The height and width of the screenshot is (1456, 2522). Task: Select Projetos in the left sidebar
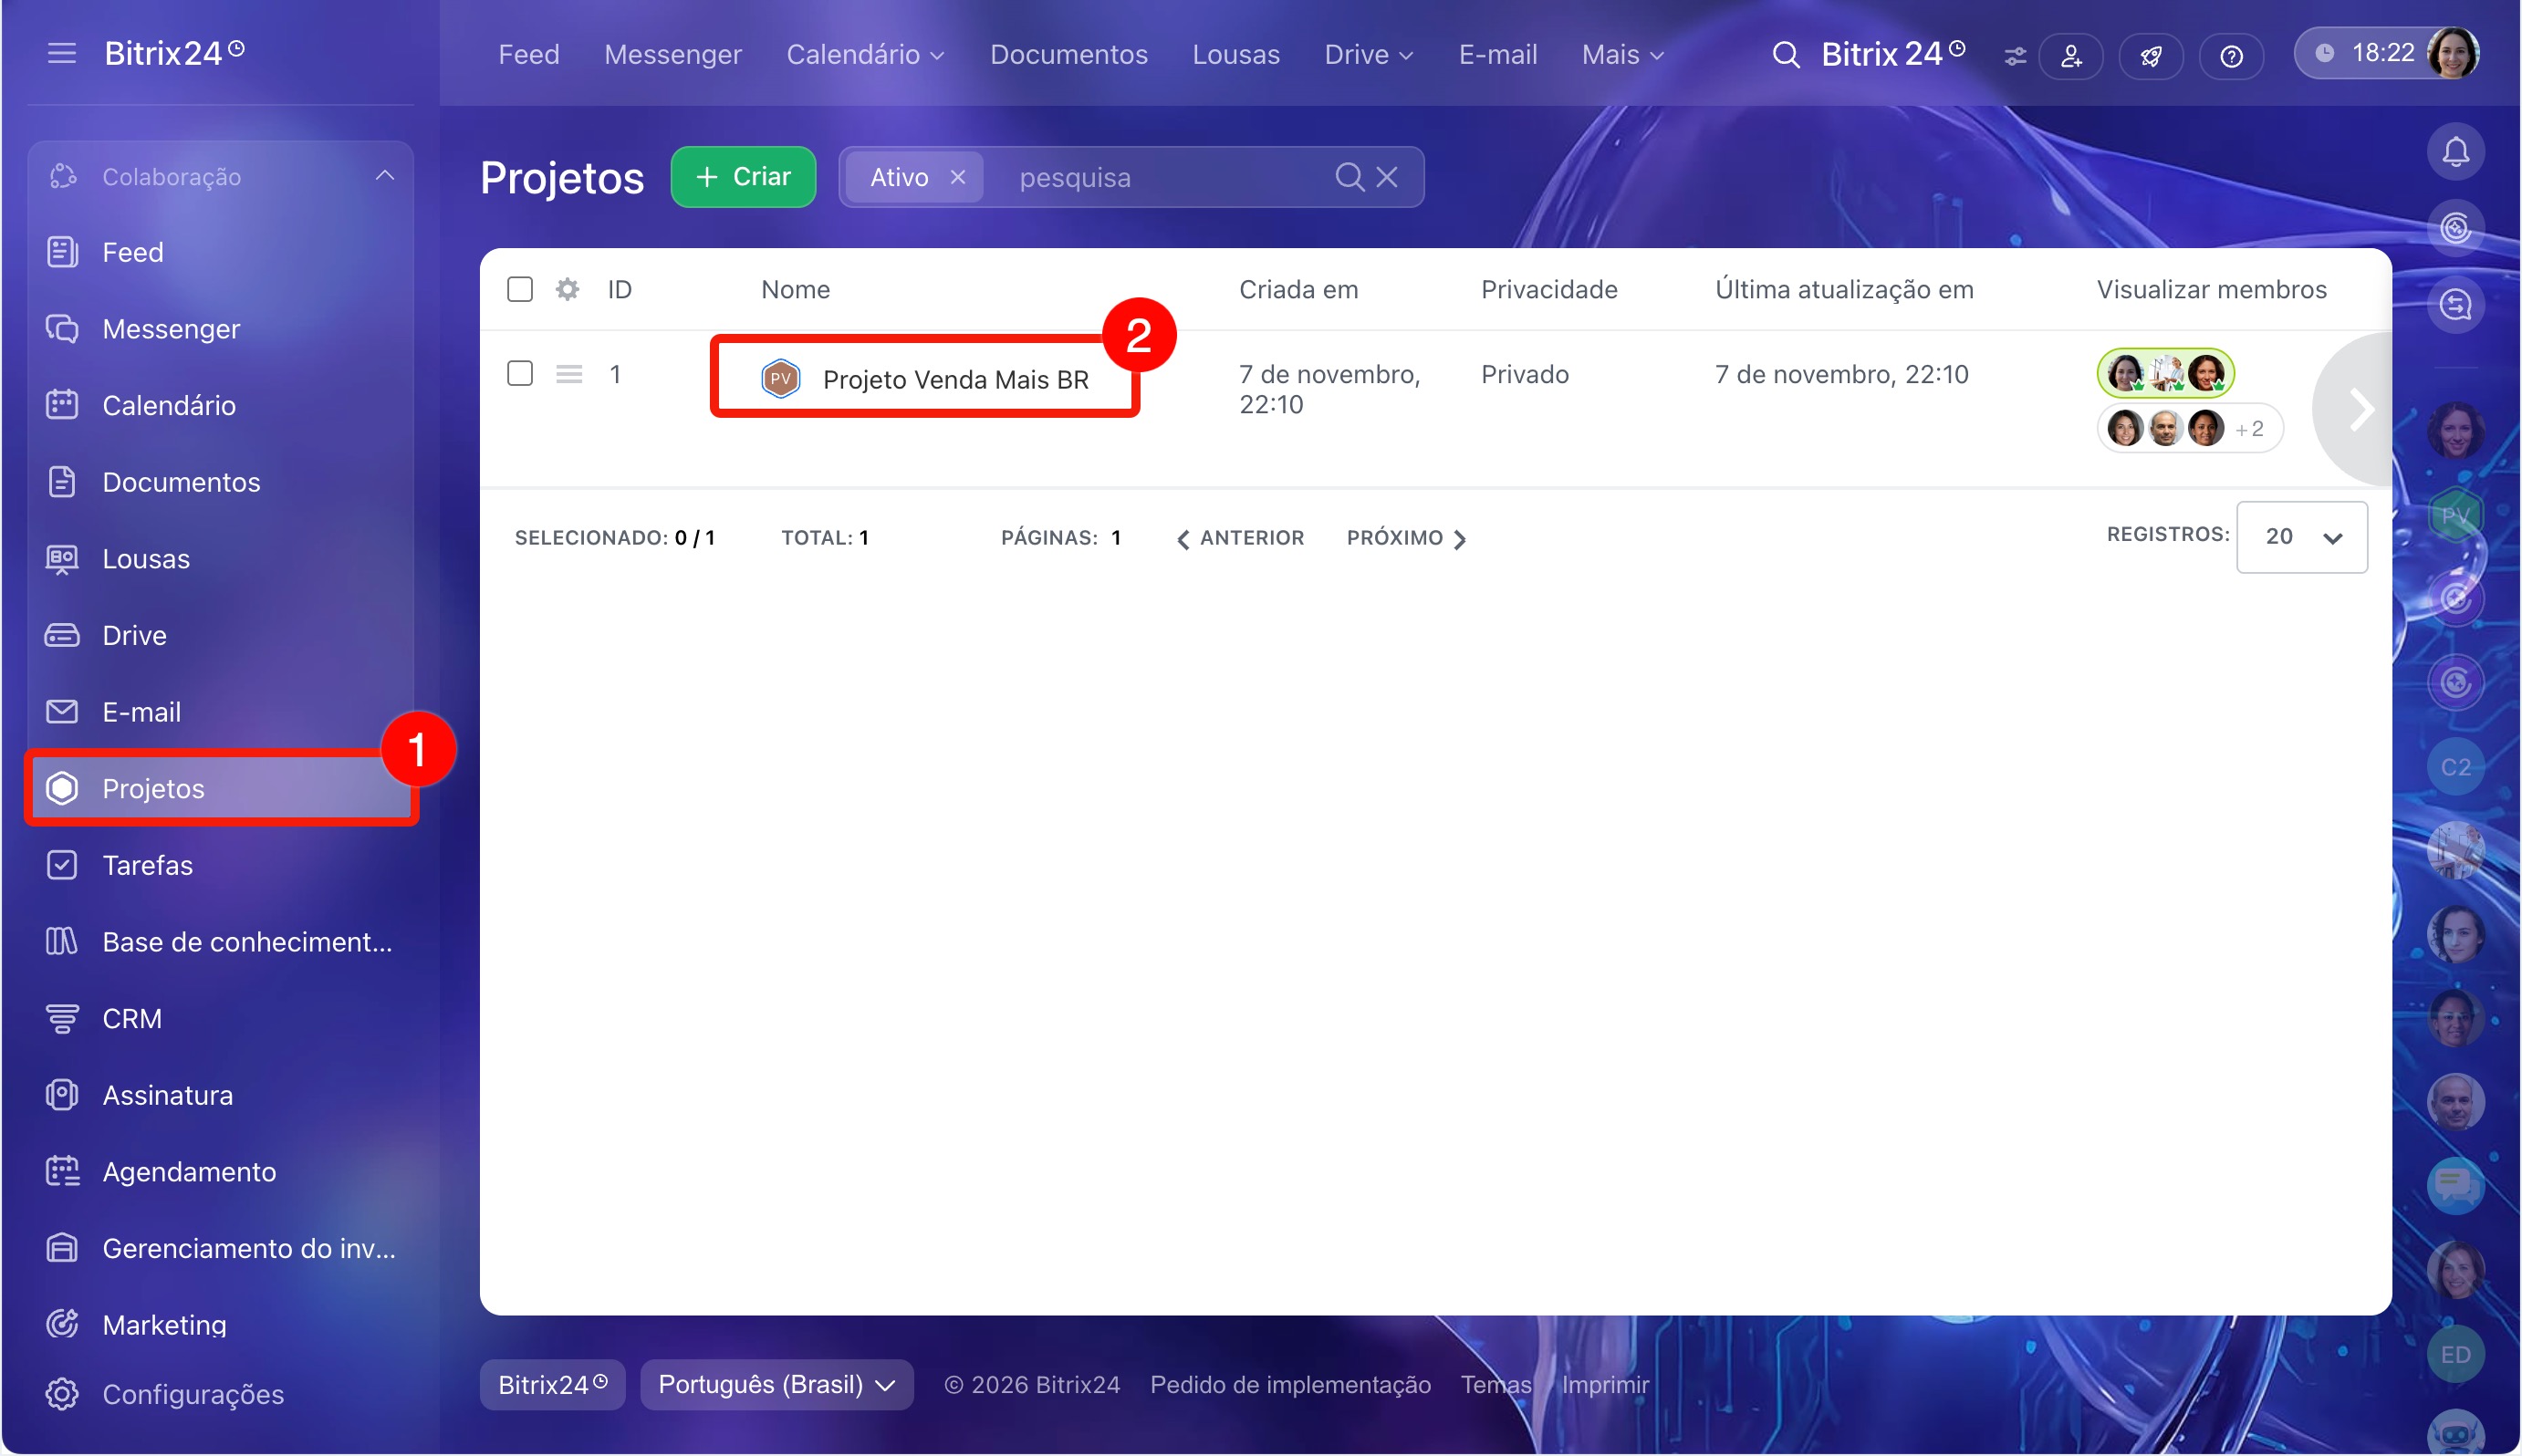[220, 788]
